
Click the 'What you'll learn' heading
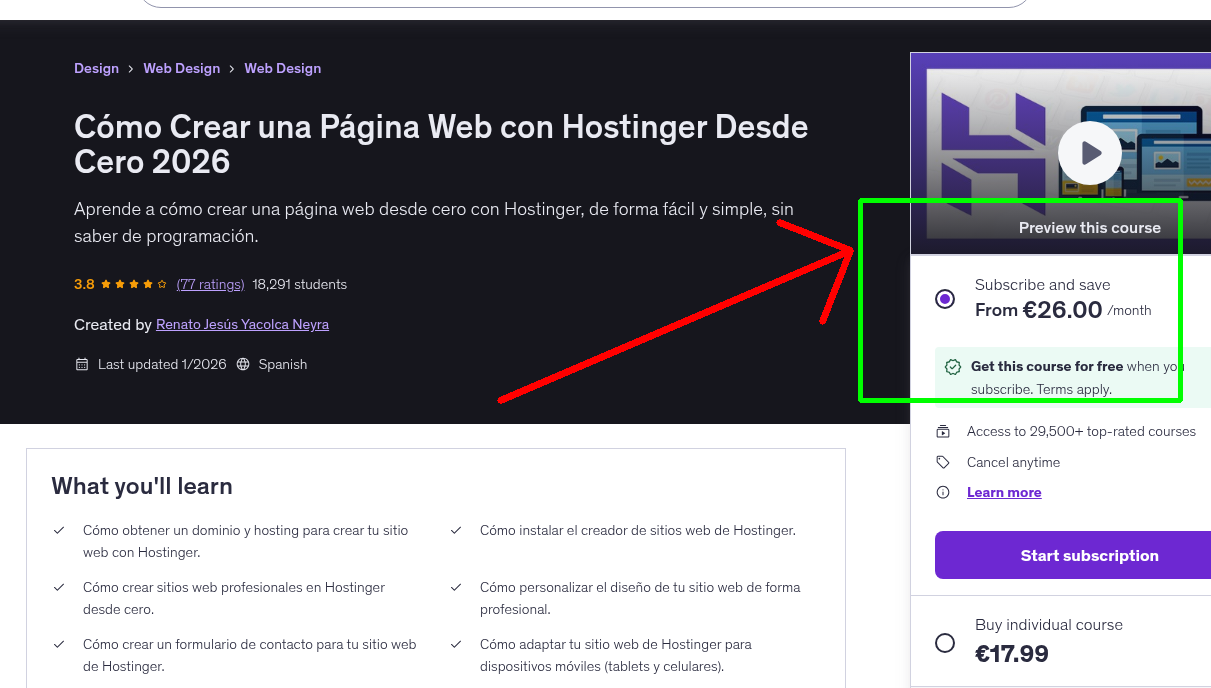pos(142,486)
